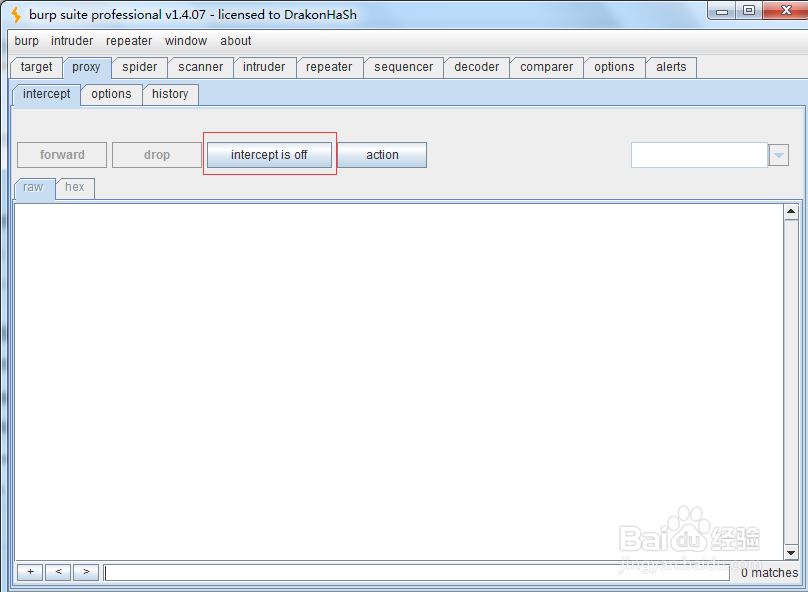
Task: Open the comparer tab
Action: tap(546, 67)
